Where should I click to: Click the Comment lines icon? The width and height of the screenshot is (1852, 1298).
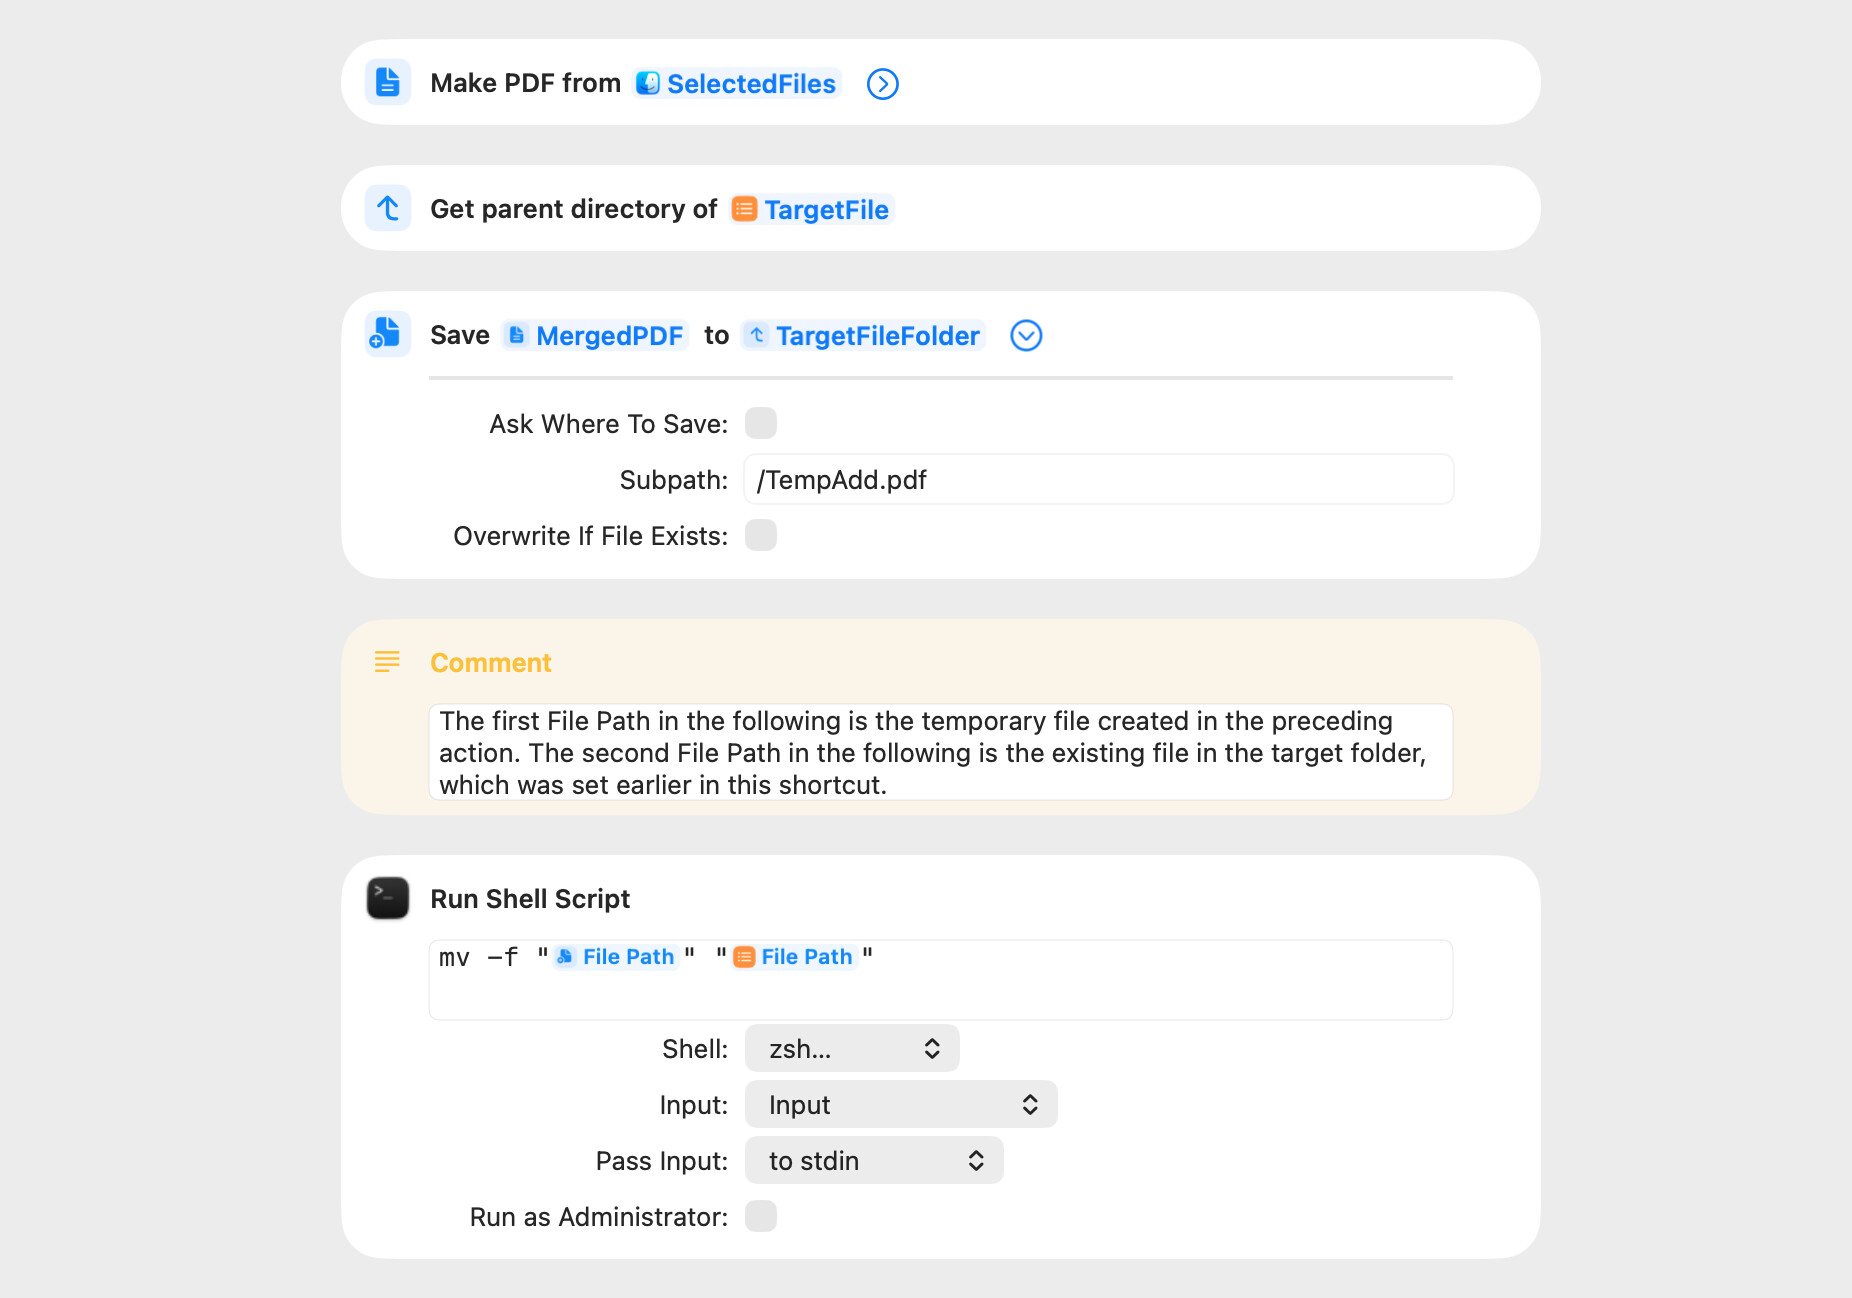coord(387,662)
